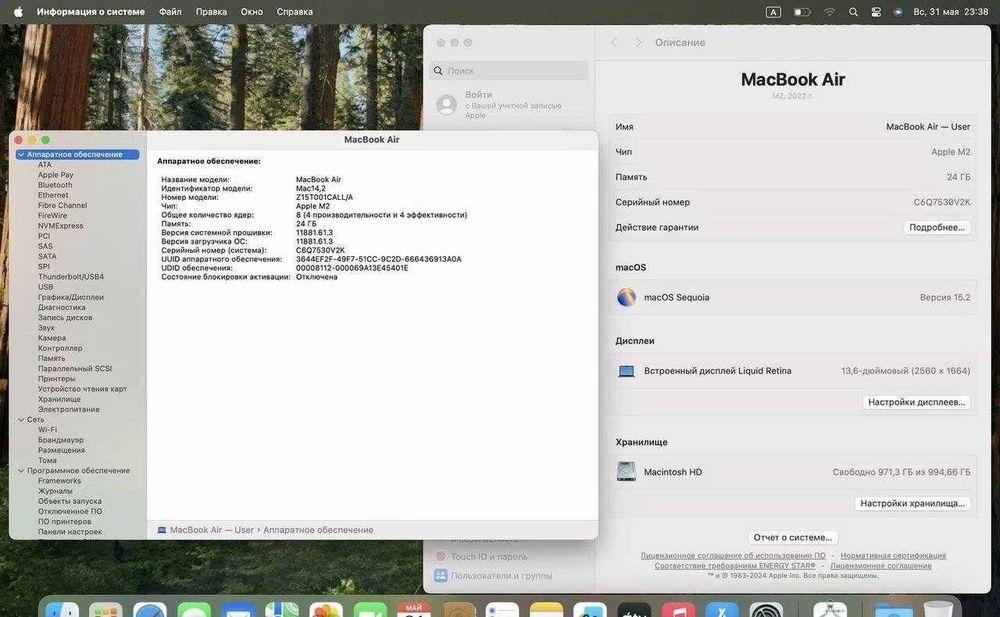The image size is (1000, 617).
Task: Open Music from the Dock
Action: (x=678, y=611)
